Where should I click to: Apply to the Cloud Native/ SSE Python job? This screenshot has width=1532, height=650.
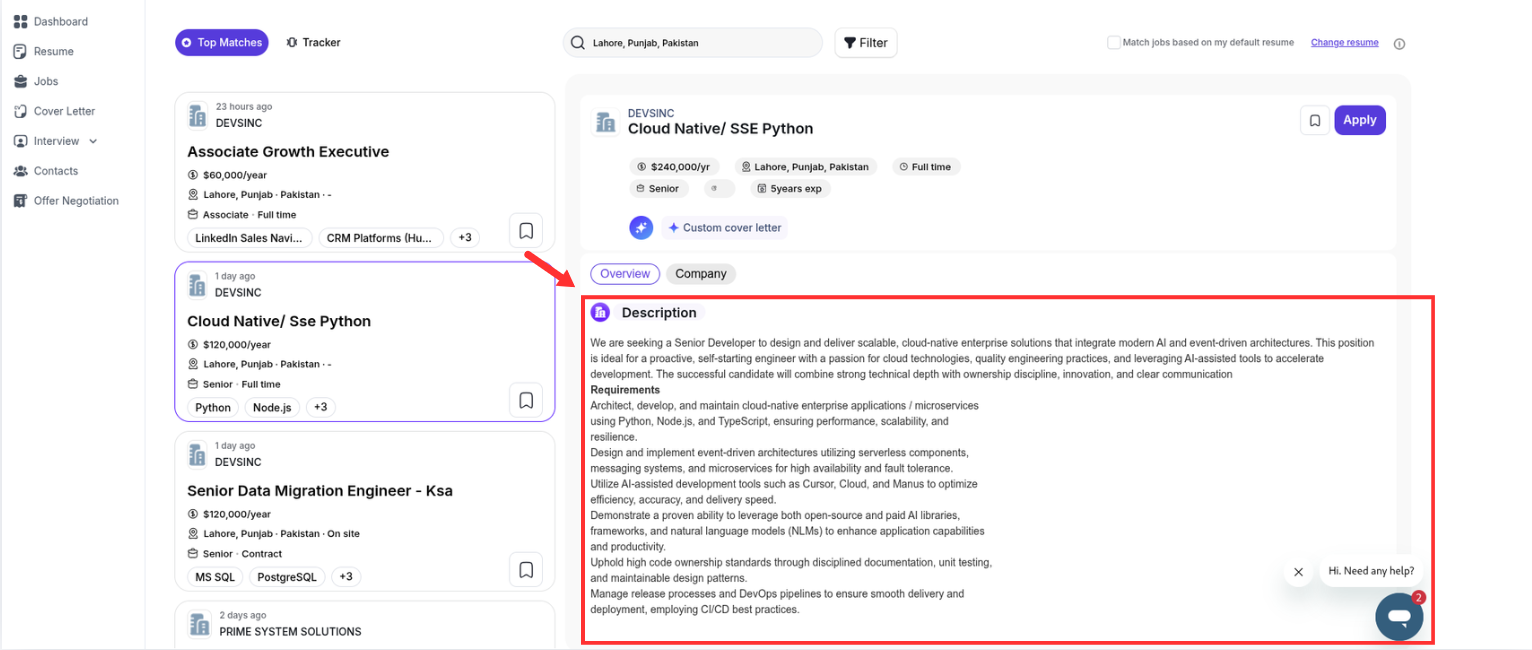coord(1360,120)
